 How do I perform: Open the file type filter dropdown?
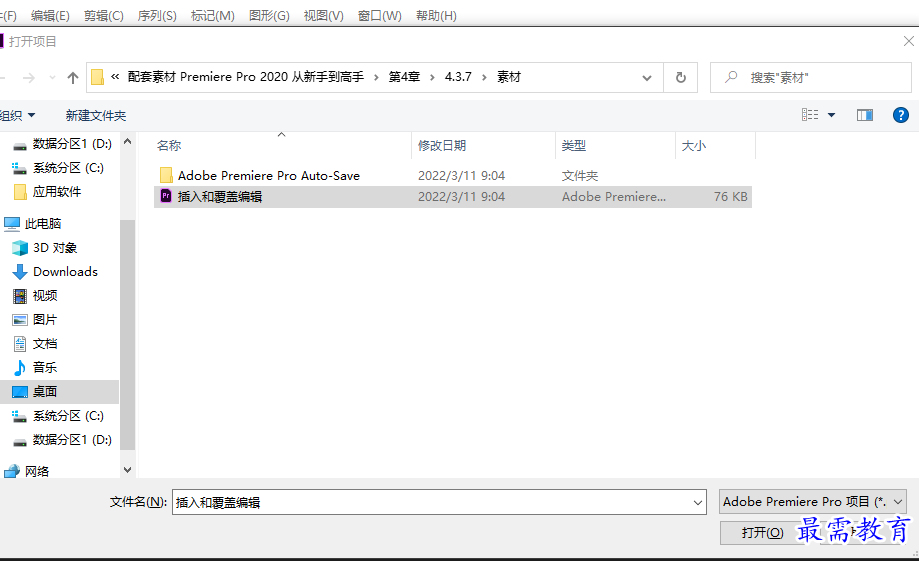coord(812,502)
